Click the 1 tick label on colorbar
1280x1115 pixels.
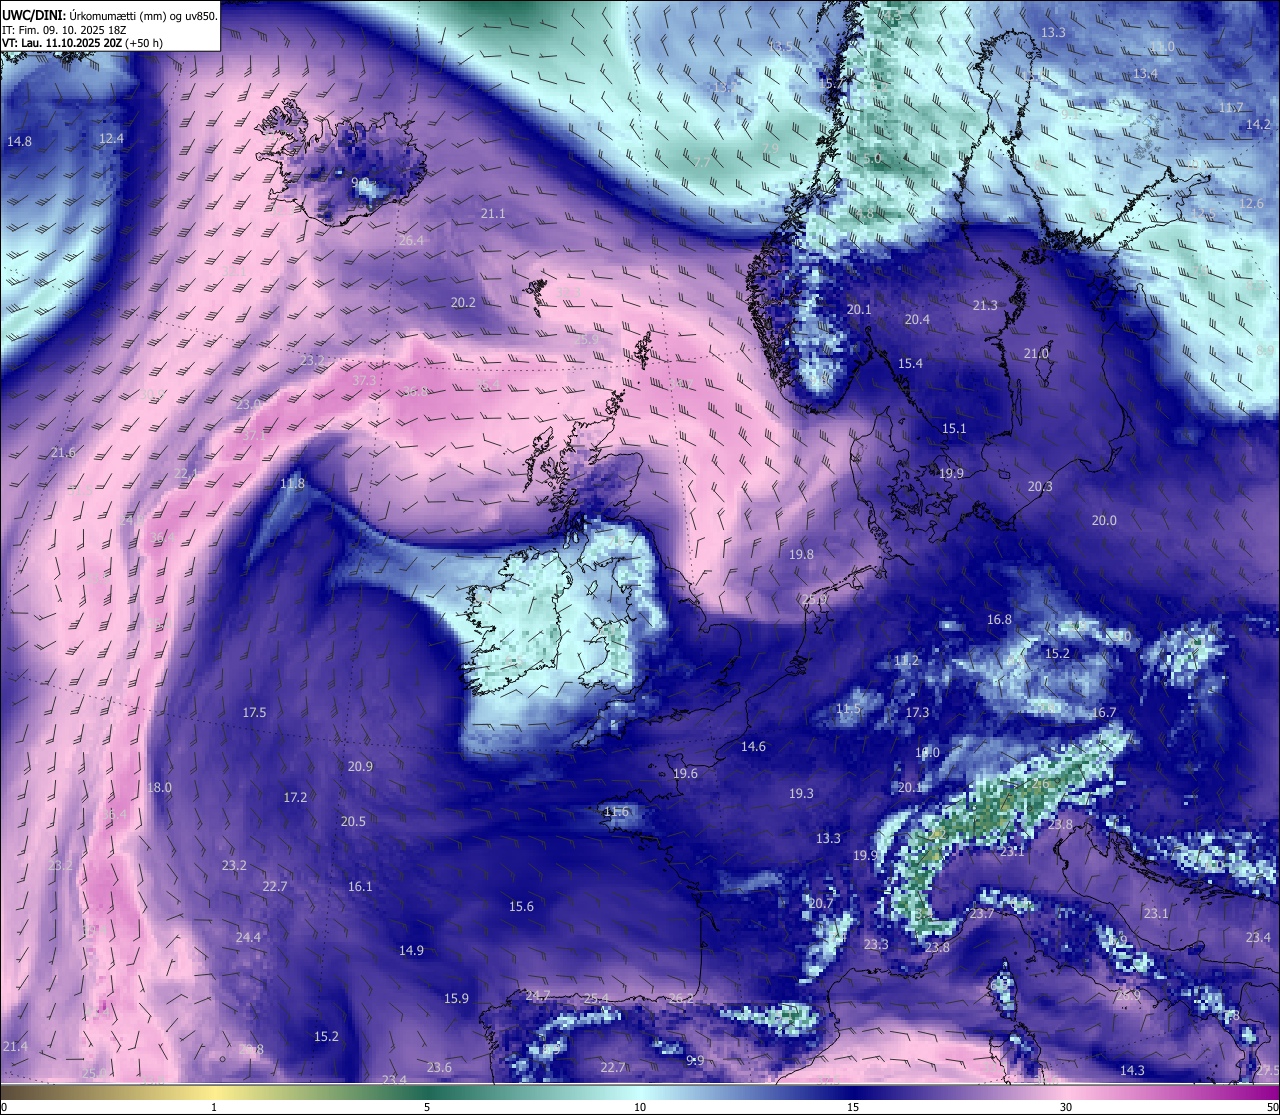(214, 1107)
